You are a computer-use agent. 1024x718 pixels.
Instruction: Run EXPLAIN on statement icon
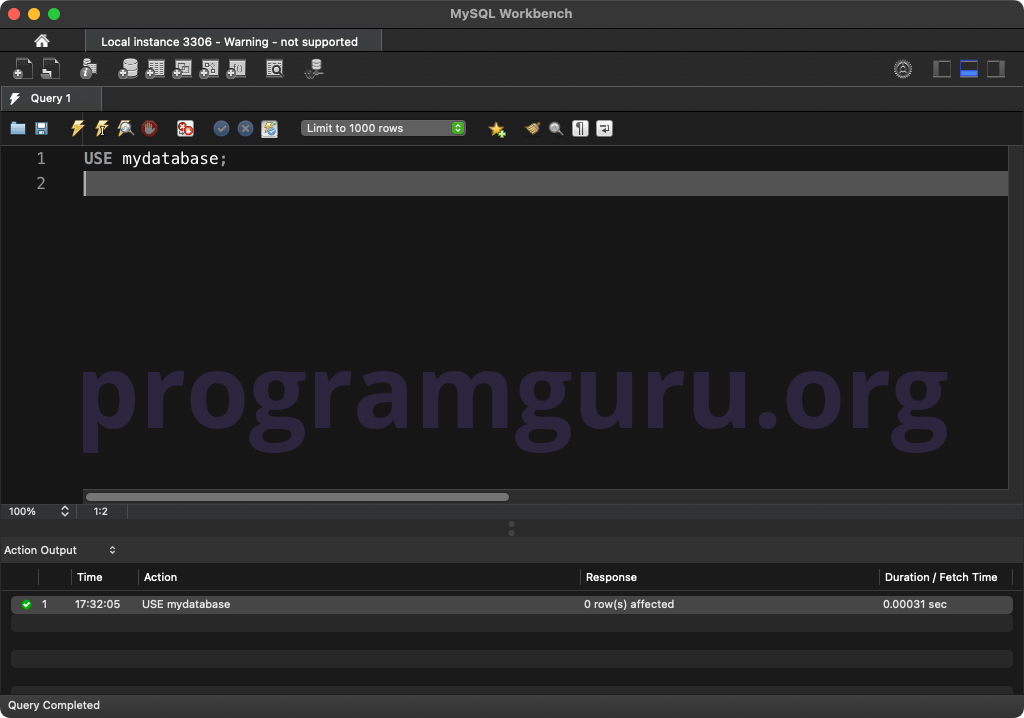coord(125,128)
